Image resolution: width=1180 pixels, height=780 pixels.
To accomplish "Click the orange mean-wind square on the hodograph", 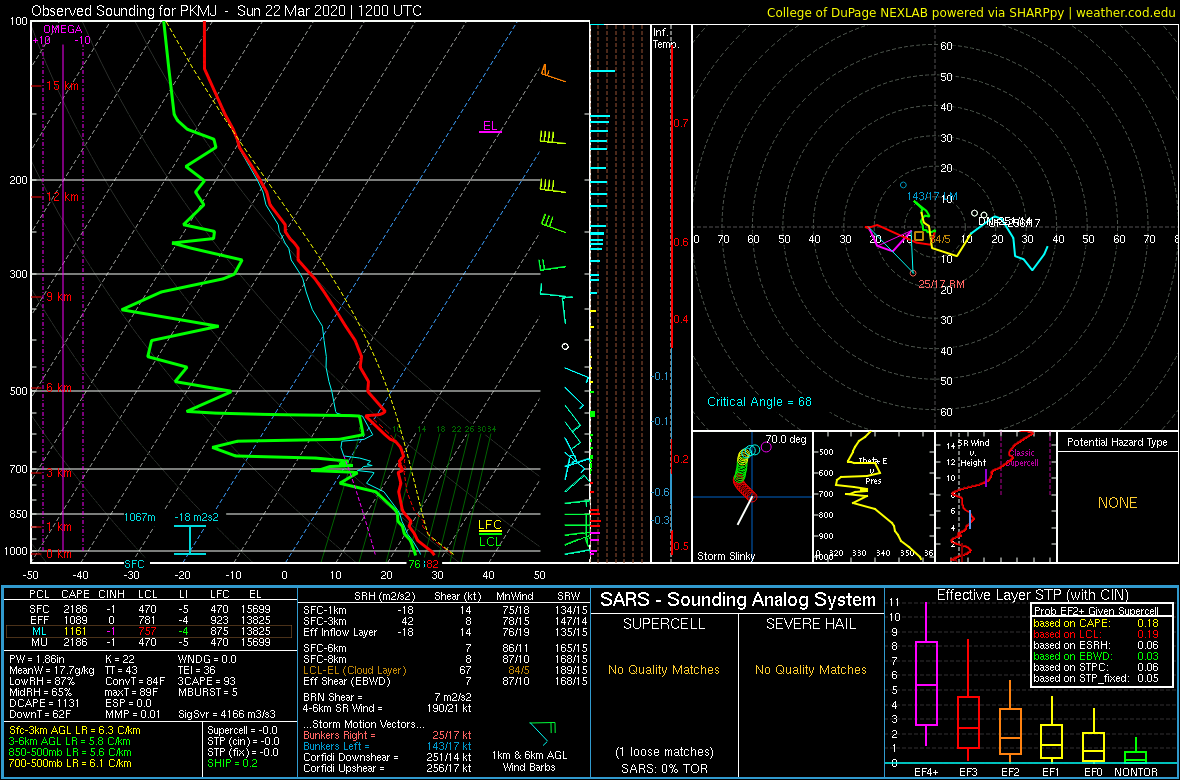I will coord(919,236).
